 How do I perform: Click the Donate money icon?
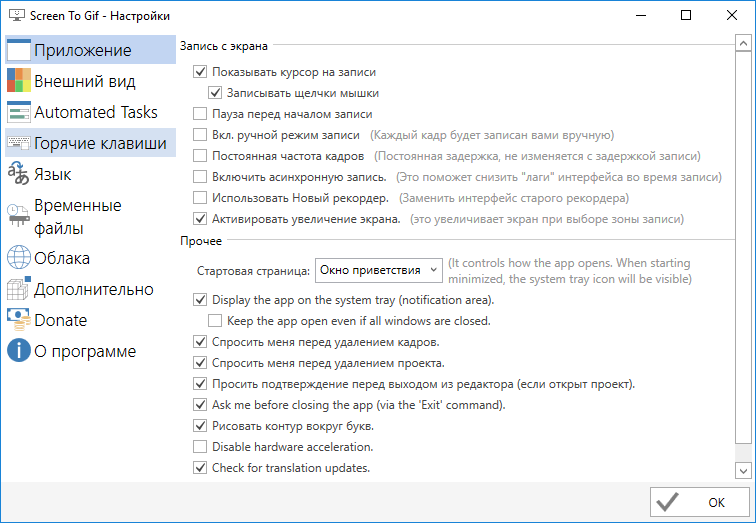click(x=19, y=319)
